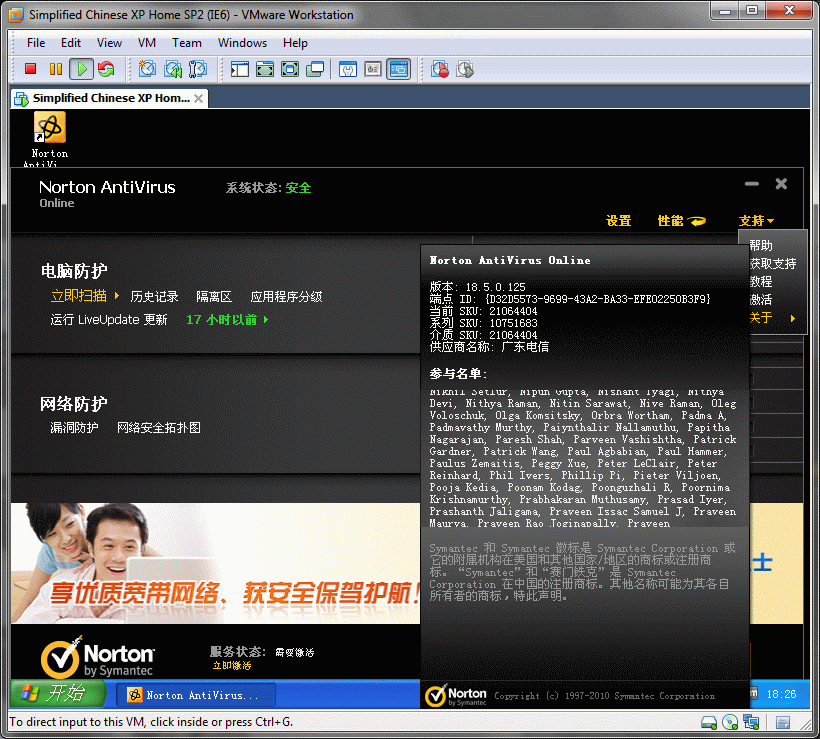820x739 pixels.
Task: Open the 支持 dropdown menu
Action: click(x=756, y=221)
